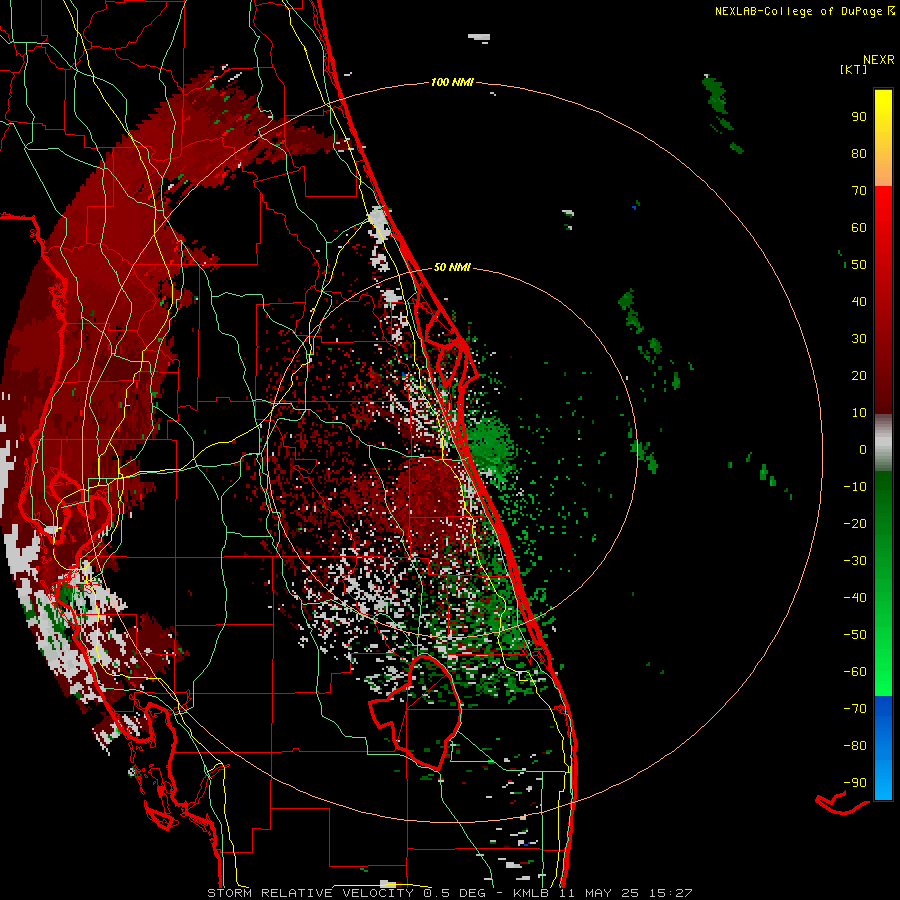The image size is (900, 900).
Task: Click the positive 10 value on the velocity scale
Action: 859,413
